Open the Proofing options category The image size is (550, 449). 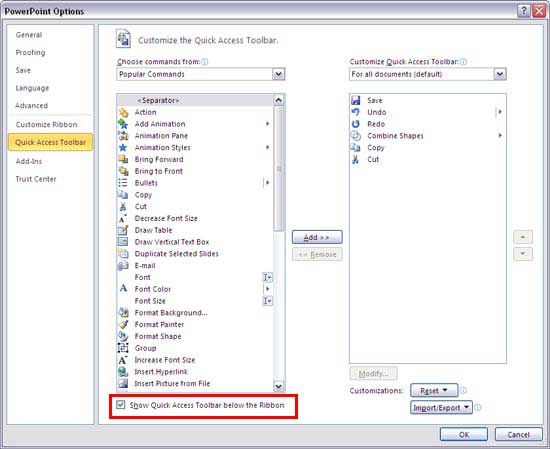(x=31, y=53)
